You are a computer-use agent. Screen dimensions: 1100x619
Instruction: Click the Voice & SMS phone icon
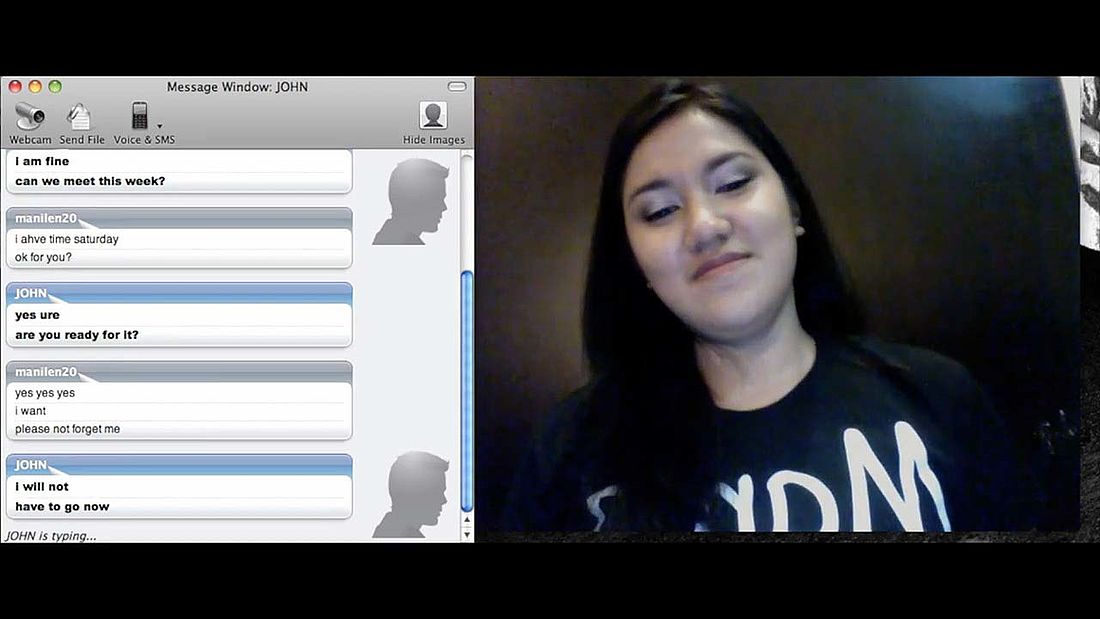point(140,116)
